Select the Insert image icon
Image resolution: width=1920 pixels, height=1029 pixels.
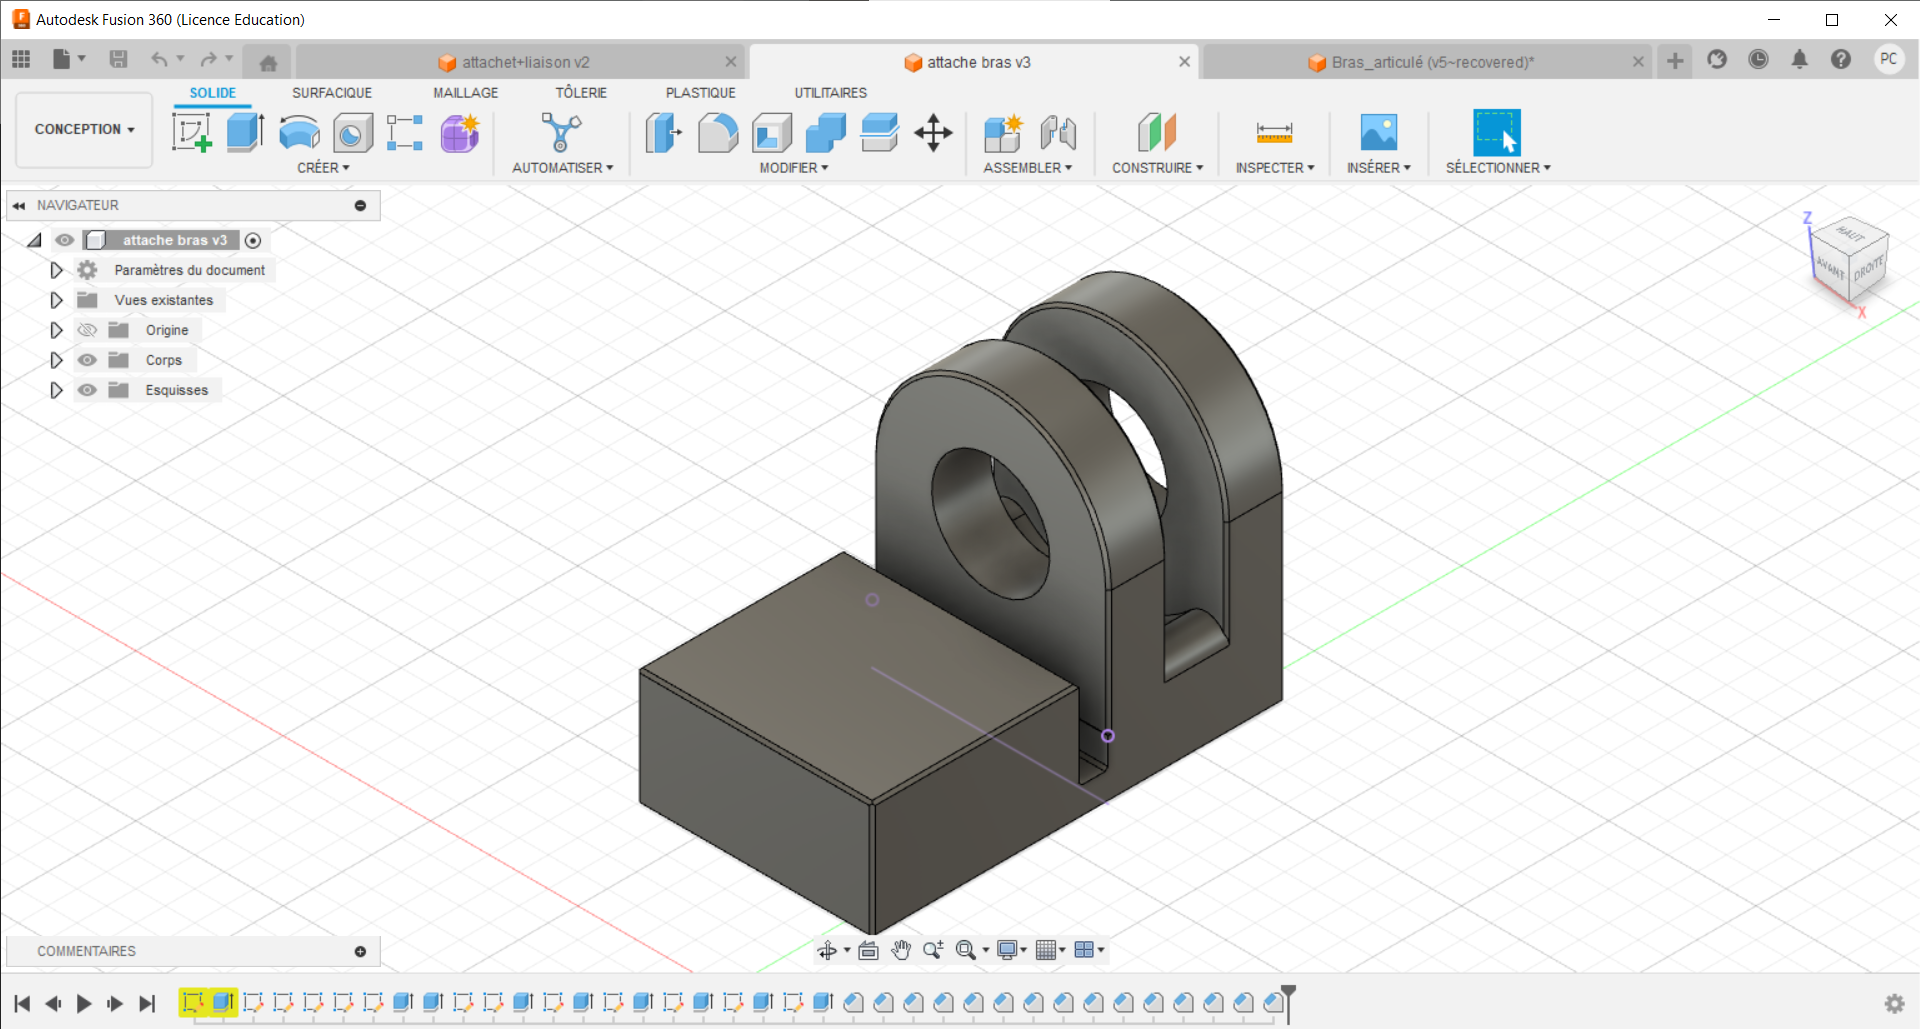[1378, 132]
